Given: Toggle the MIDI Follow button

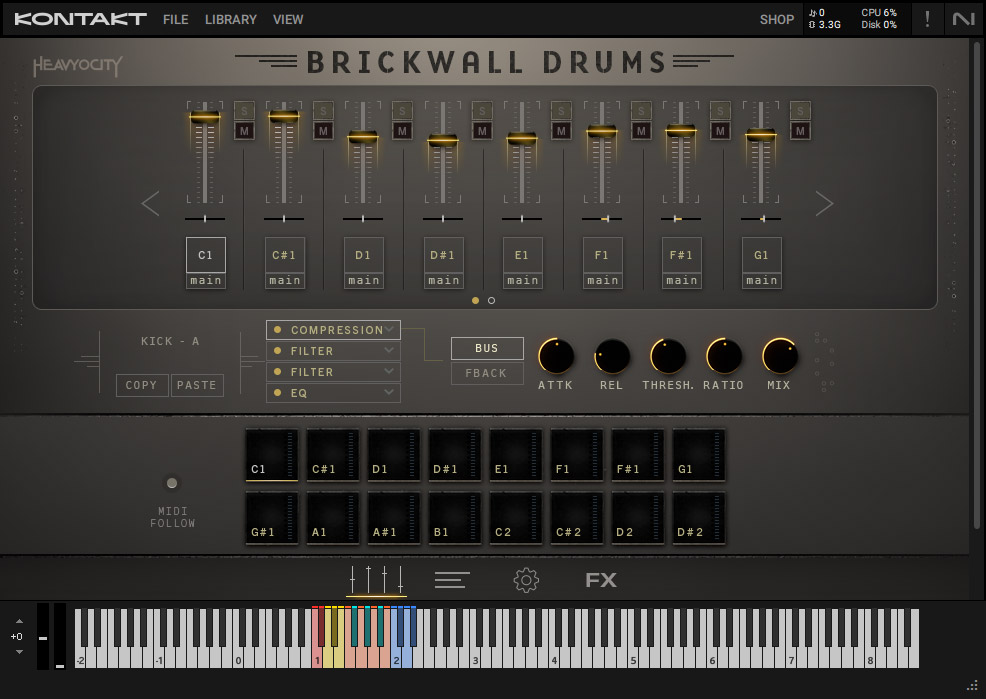Looking at the screenshot, I should coord(172,483).
